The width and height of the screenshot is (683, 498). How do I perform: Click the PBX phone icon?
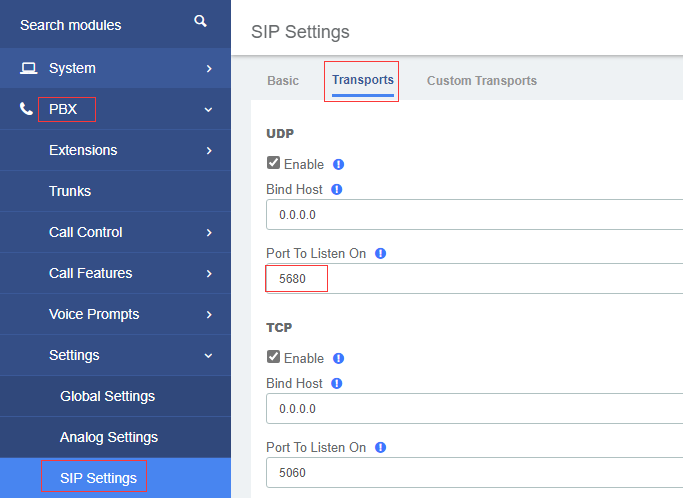point(26,109)
